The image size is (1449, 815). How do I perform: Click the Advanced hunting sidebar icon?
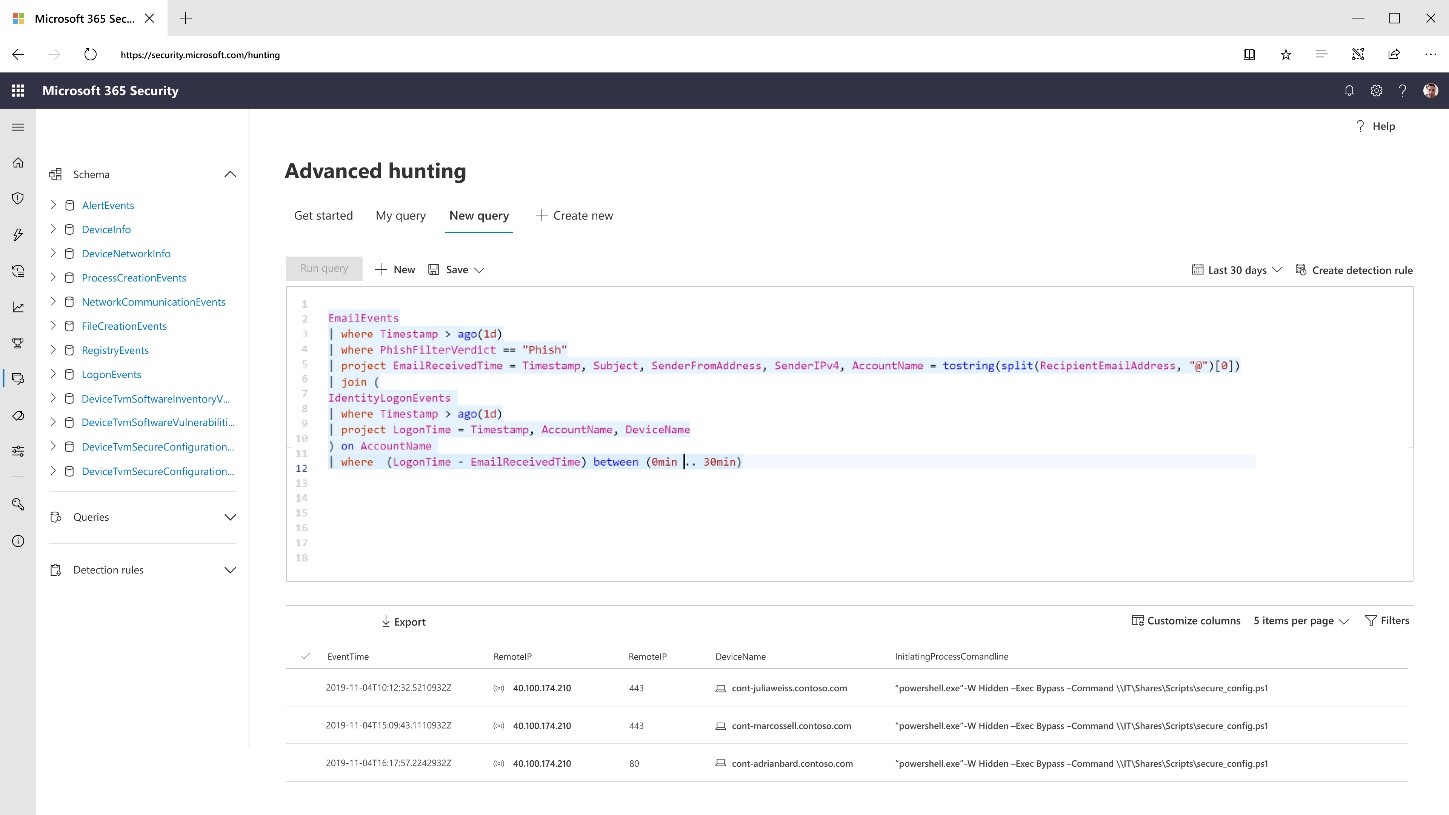(17, 380)
